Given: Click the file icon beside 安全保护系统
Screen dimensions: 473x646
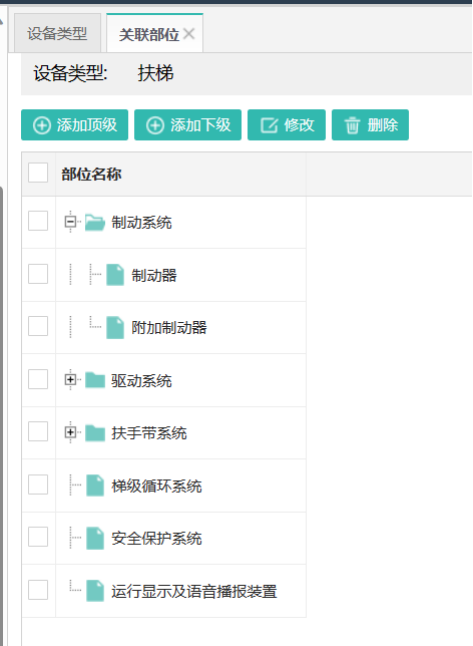Looking at the screenshot, I should (95, 538).
